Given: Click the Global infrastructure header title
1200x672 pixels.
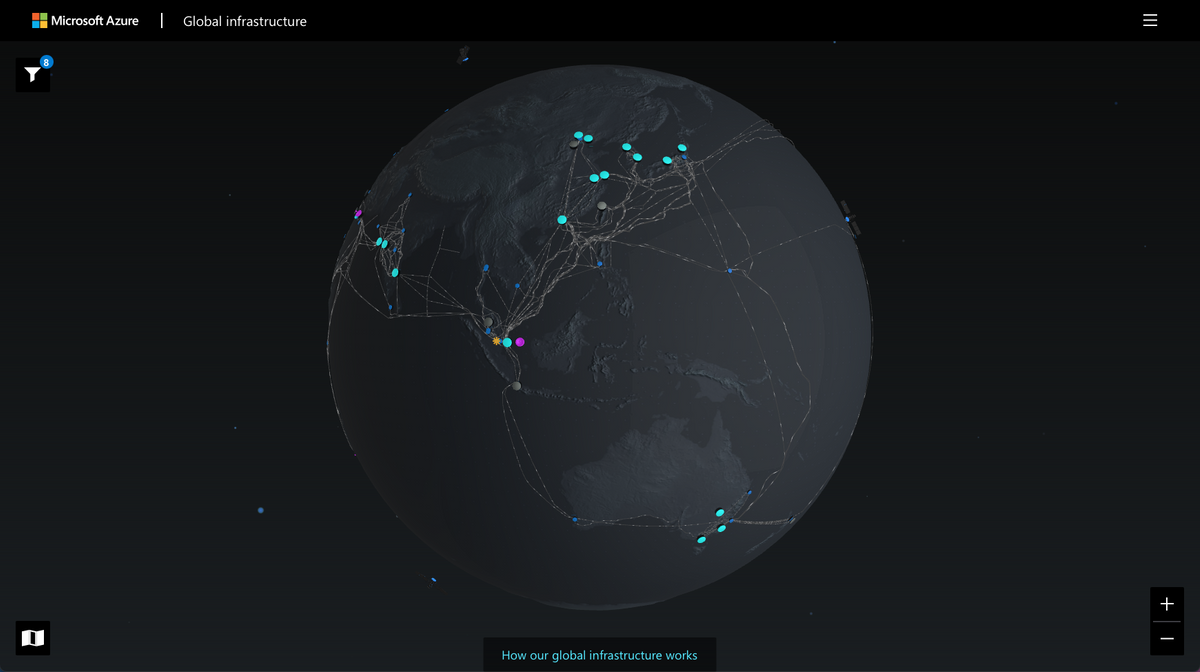Looking at the screenshot, I should point(244,21).
